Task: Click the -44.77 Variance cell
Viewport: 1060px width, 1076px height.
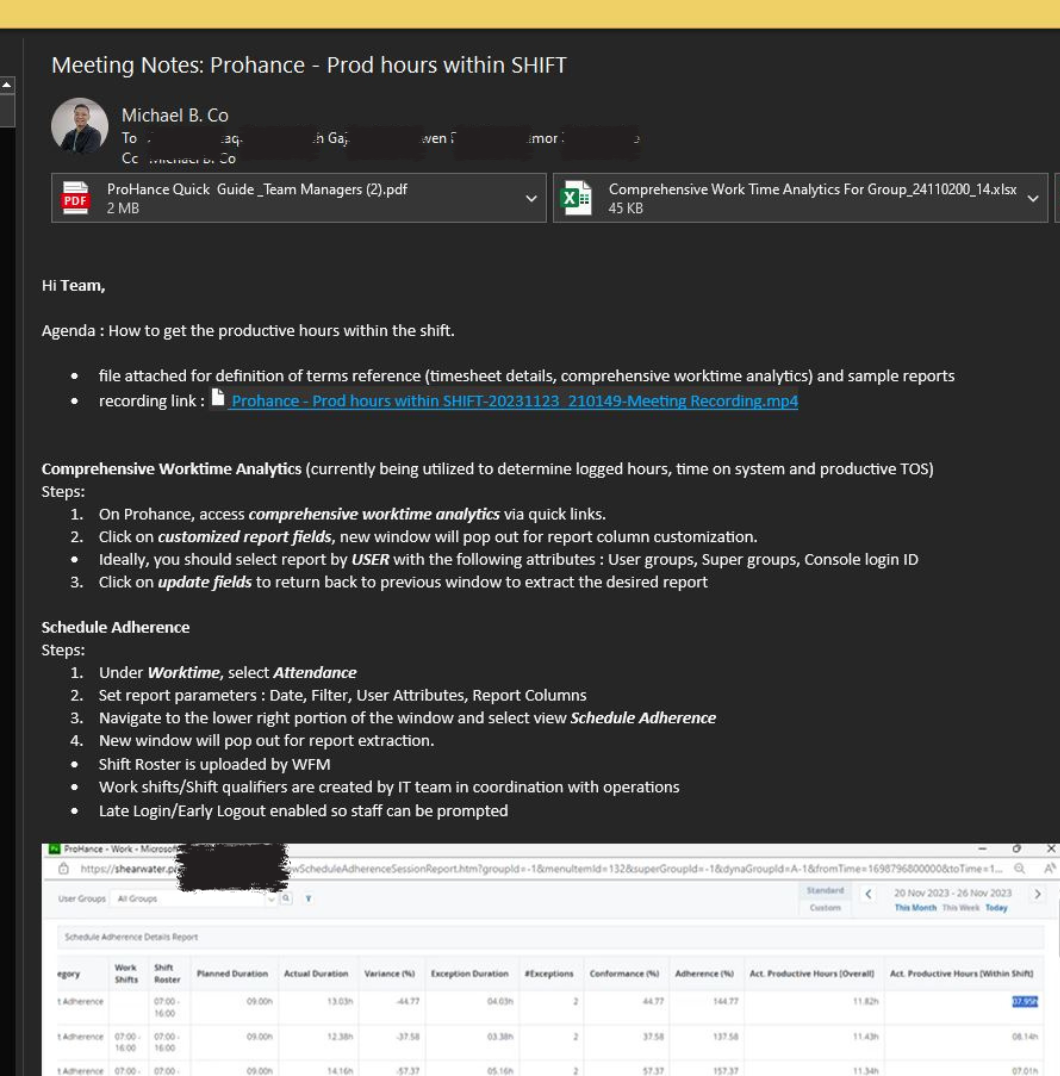Action: tap(408, 1002)
